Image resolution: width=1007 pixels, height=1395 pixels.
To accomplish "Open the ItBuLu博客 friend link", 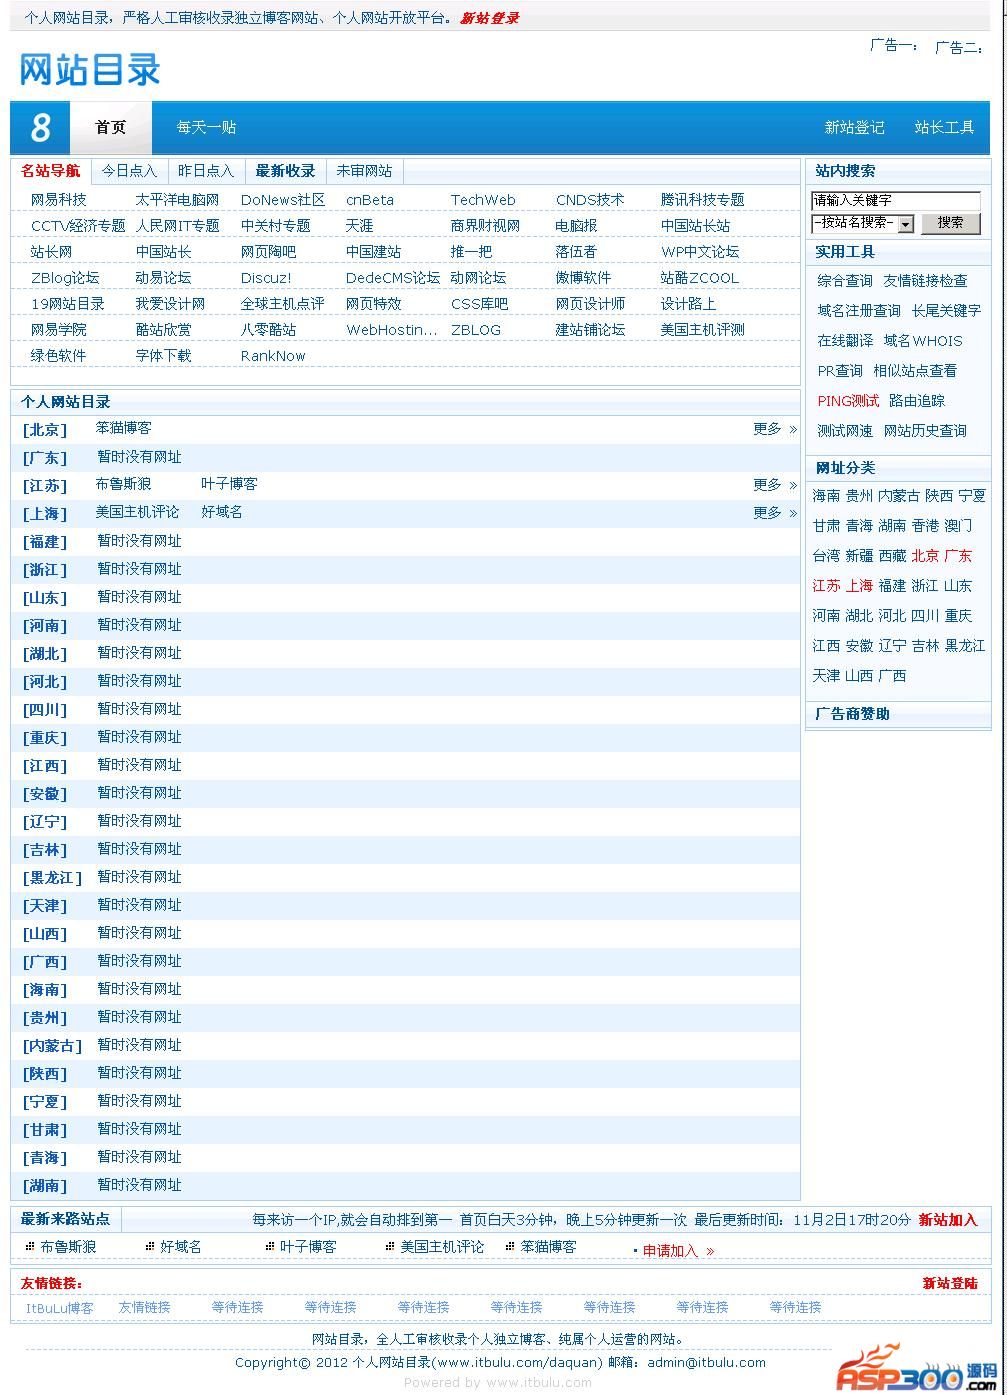I will (x=60, y=1308).
